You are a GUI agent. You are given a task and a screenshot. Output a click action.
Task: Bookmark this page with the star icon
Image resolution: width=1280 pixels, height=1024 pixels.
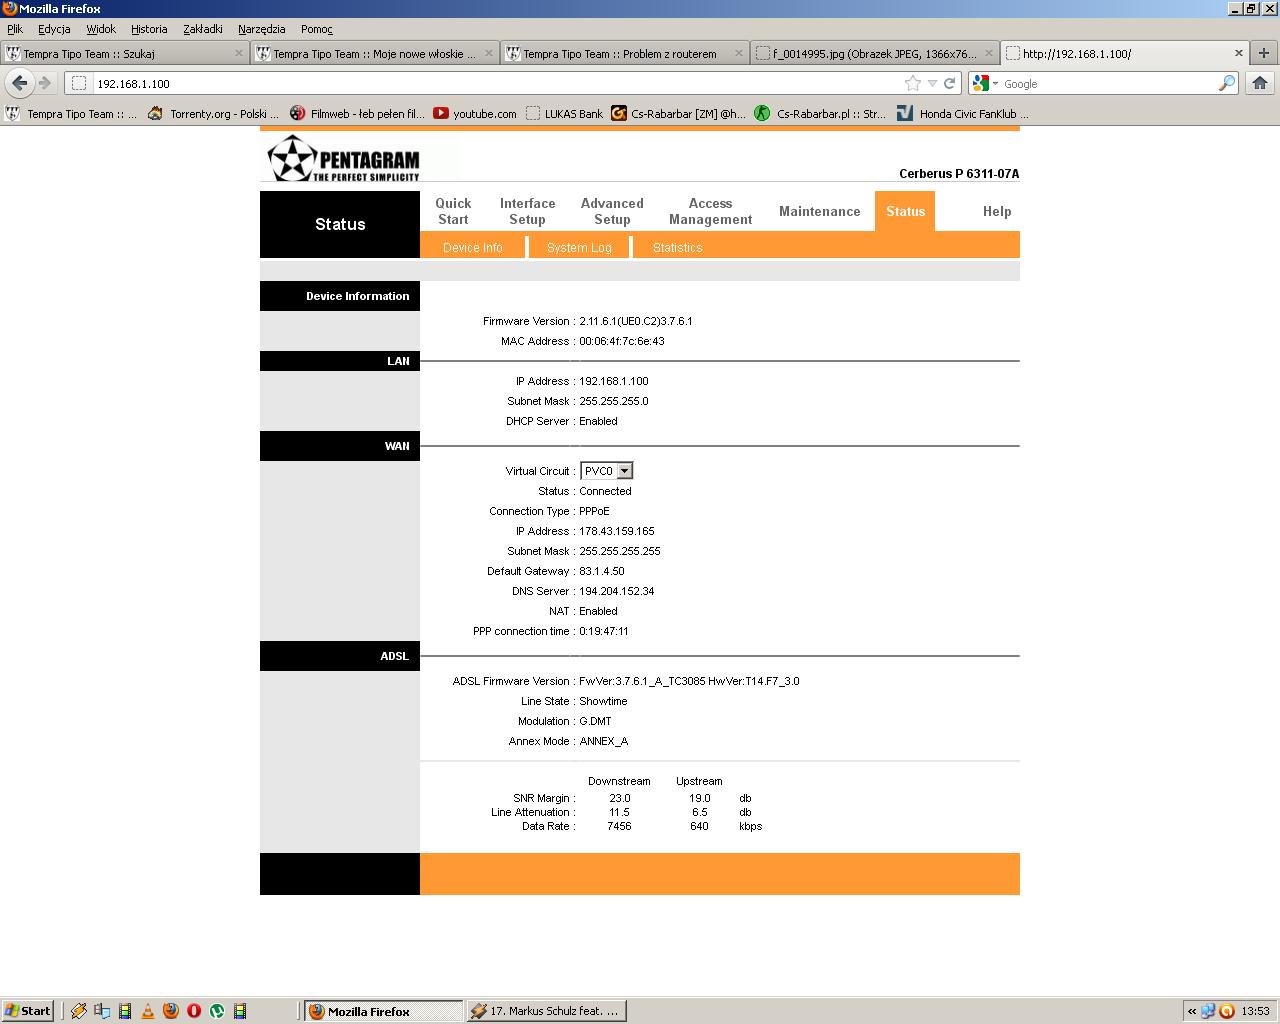point(912,83)
